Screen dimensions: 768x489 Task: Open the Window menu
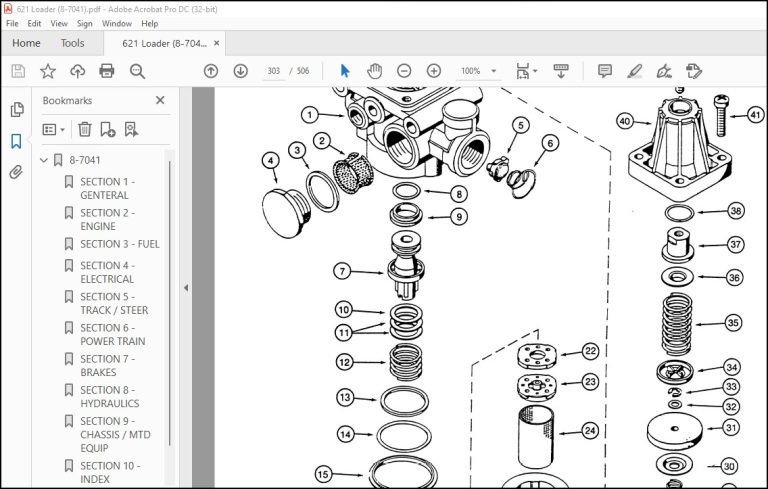pyautogui.click(x=117, y=23)
